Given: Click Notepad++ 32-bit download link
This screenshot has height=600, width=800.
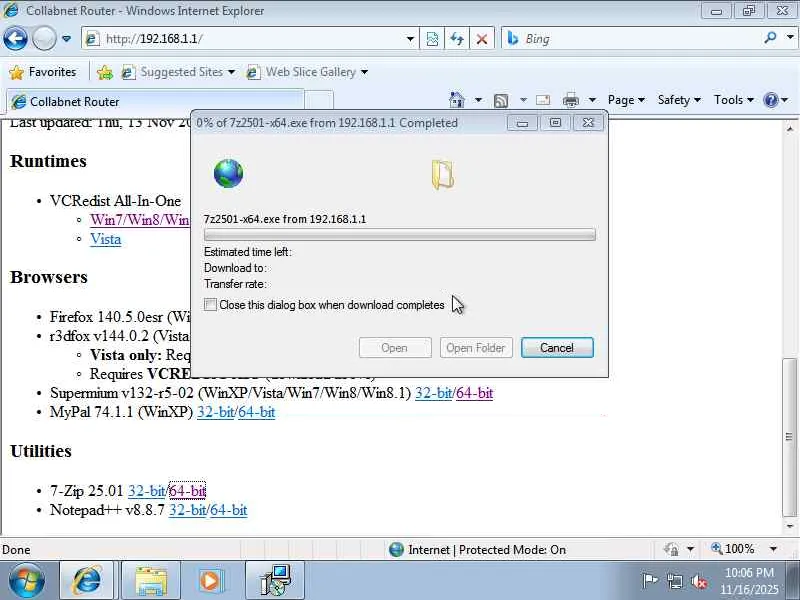Looking at the screenshot, I should (x=187, y=510).
